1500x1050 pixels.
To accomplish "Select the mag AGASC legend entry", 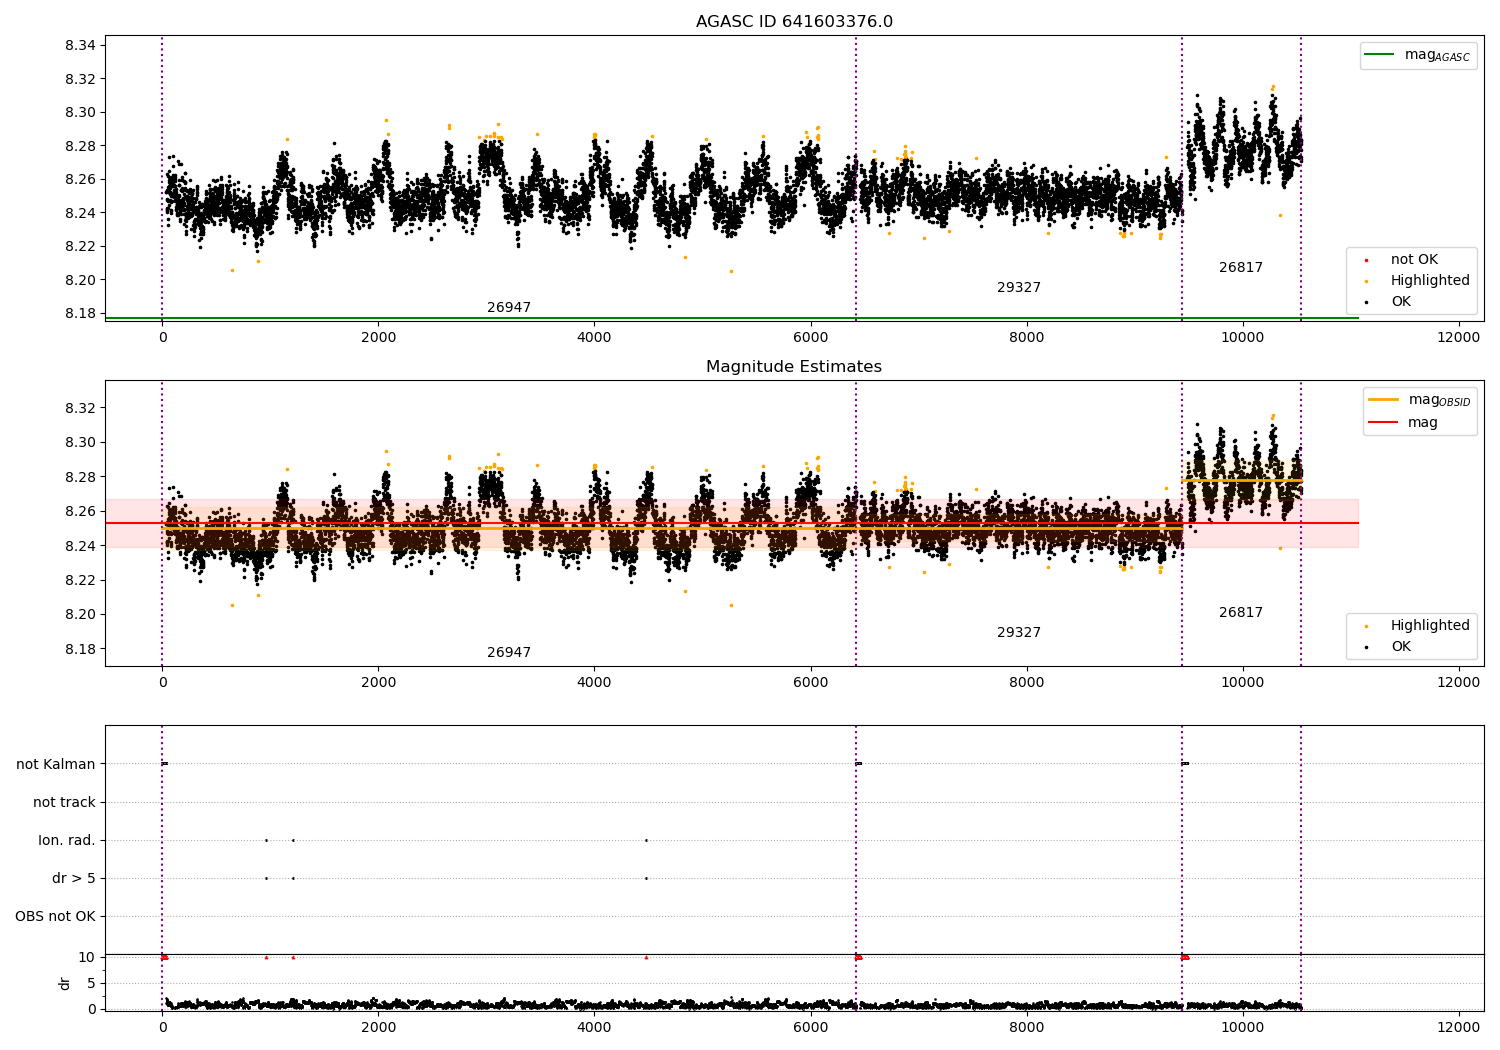I will [1418, 55].
